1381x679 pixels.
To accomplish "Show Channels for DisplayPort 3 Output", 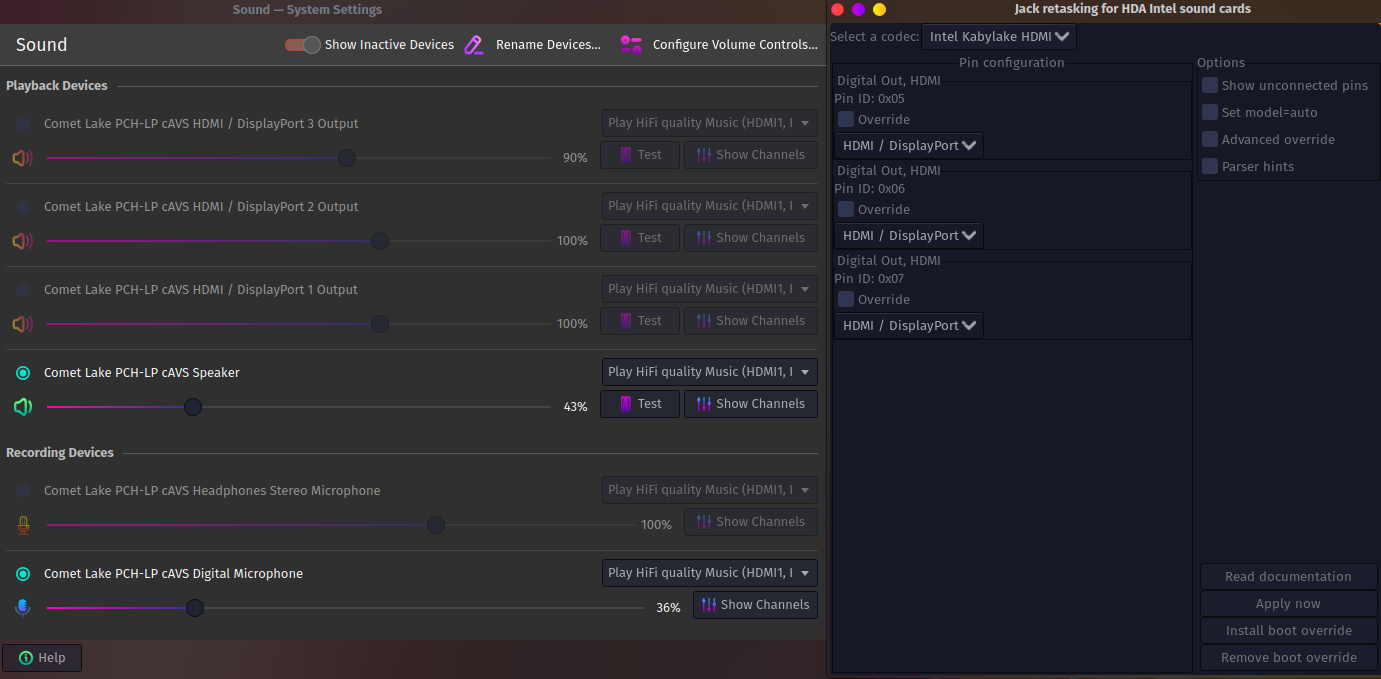I will pyautogui.click(x=751, y=155).
